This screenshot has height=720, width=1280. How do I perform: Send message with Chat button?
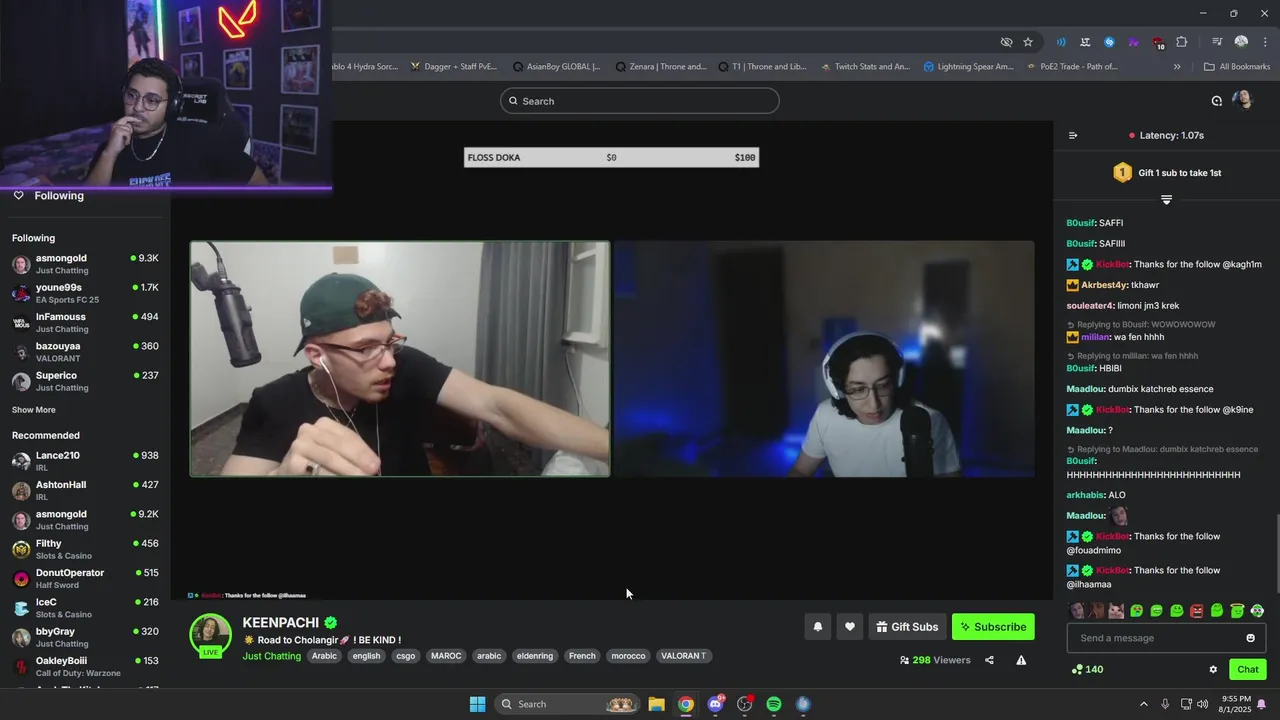point(1248,670)
